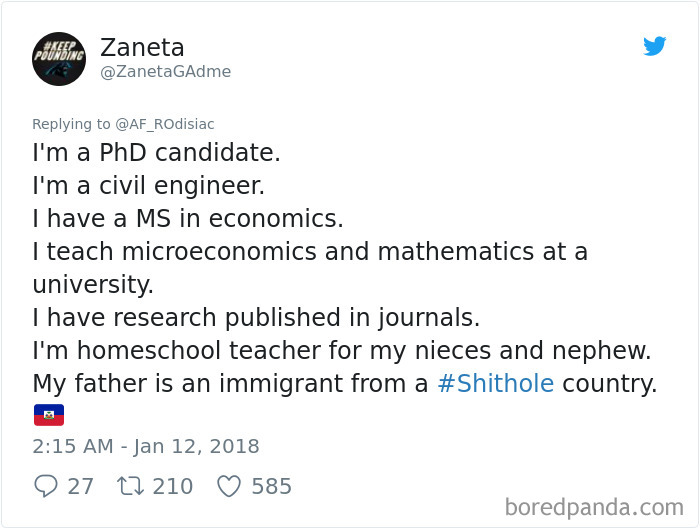
Task: Click the retweet count 210
Action: tap(173, 486)
